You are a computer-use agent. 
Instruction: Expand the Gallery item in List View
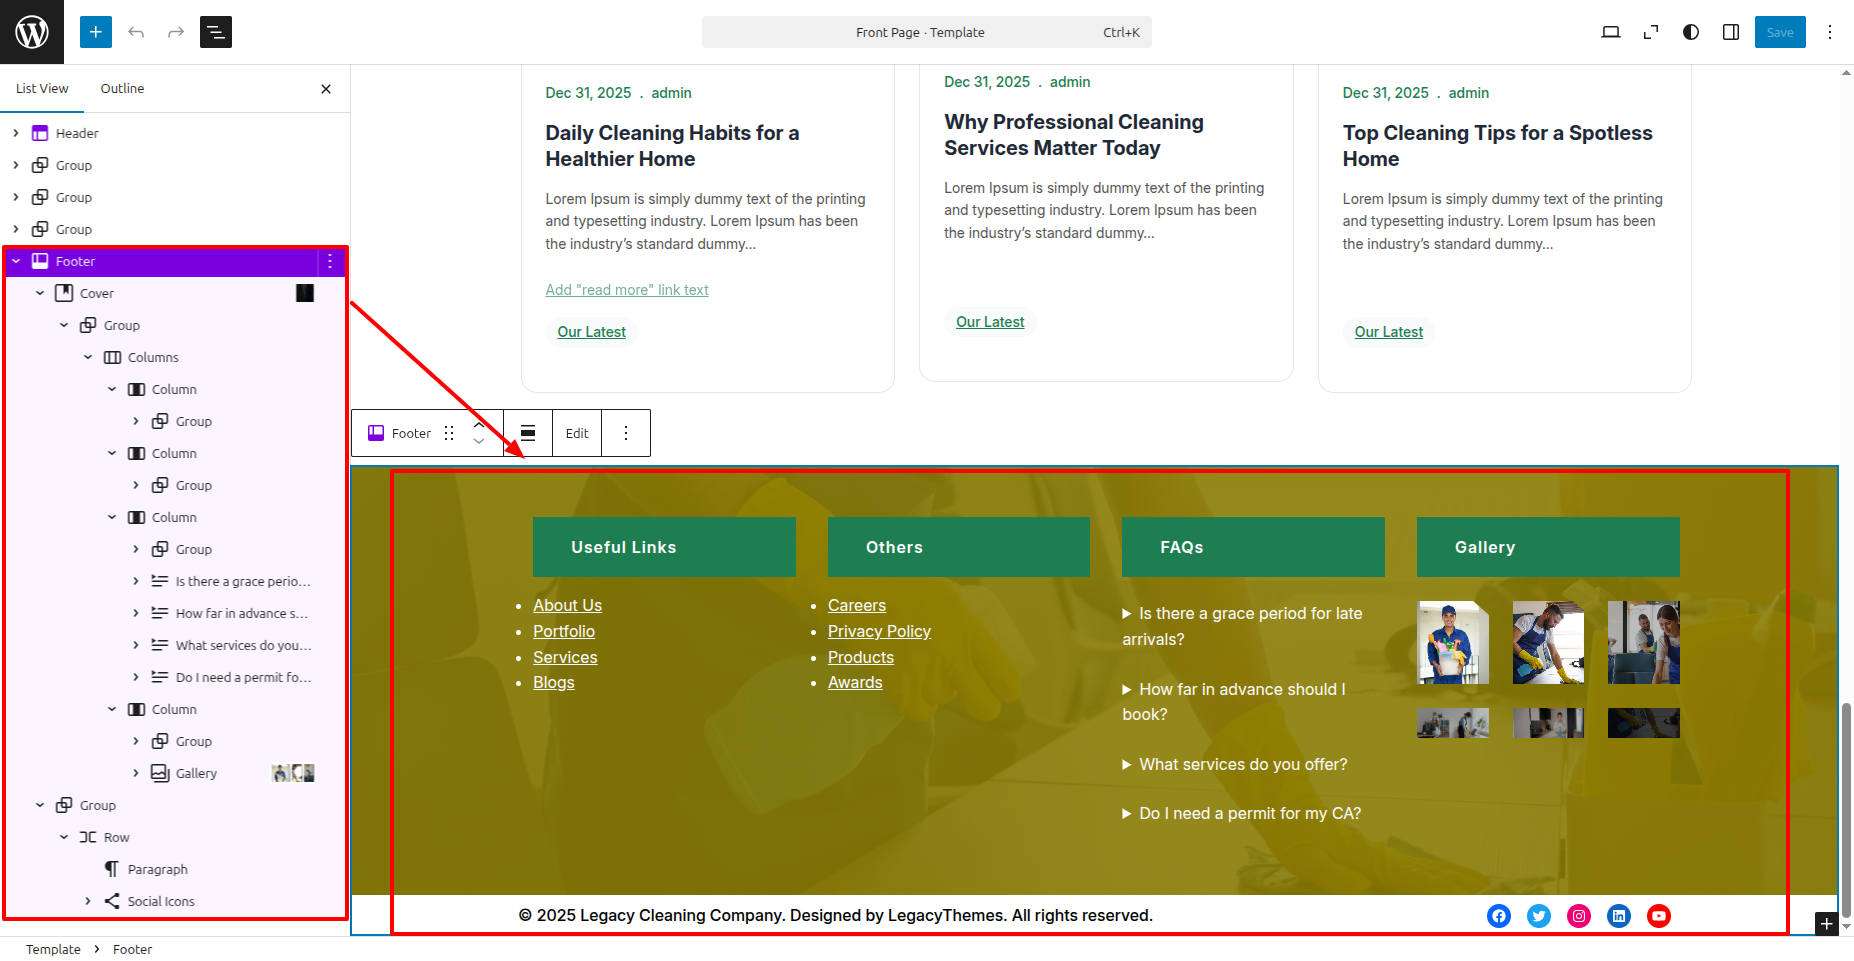click(x=136, y=773)
